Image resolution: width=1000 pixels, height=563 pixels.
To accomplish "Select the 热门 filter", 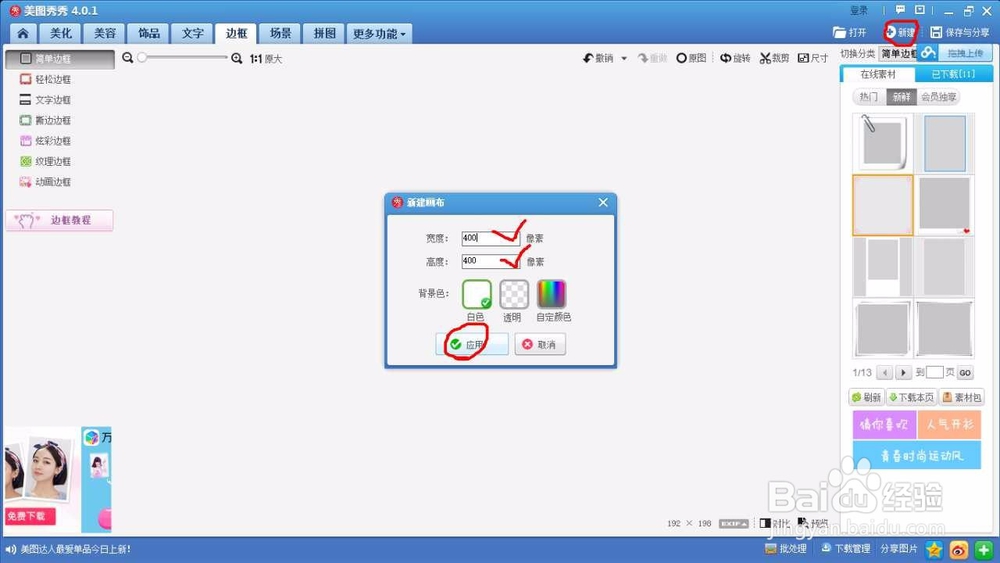I will click(869, 97).
